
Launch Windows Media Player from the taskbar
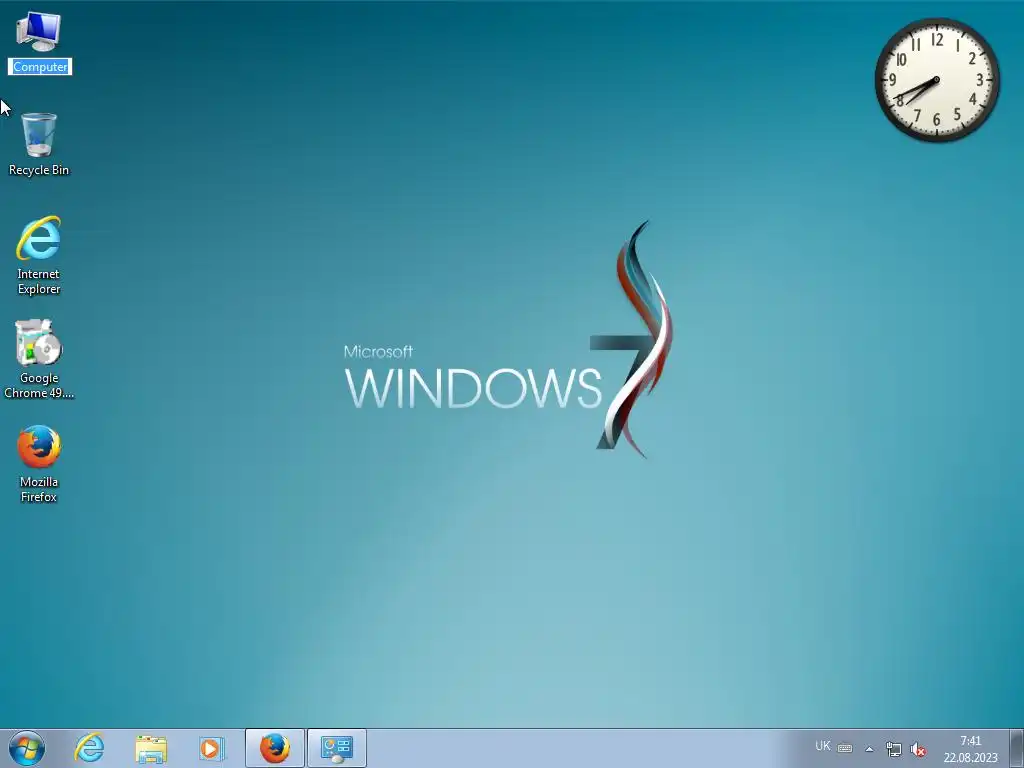point(212,748)
